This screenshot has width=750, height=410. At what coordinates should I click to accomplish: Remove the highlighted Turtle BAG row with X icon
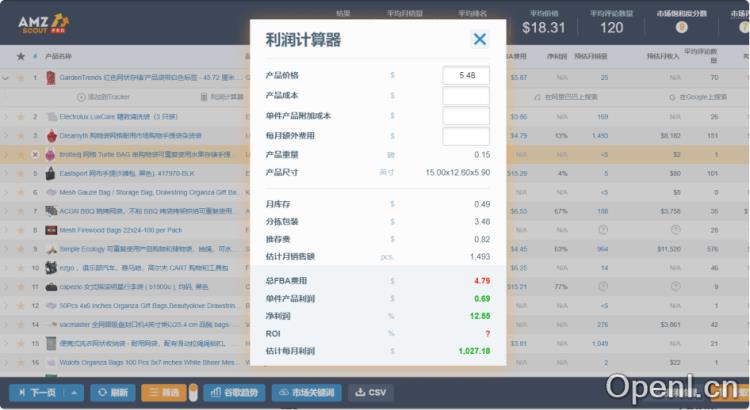pos(35,154)
